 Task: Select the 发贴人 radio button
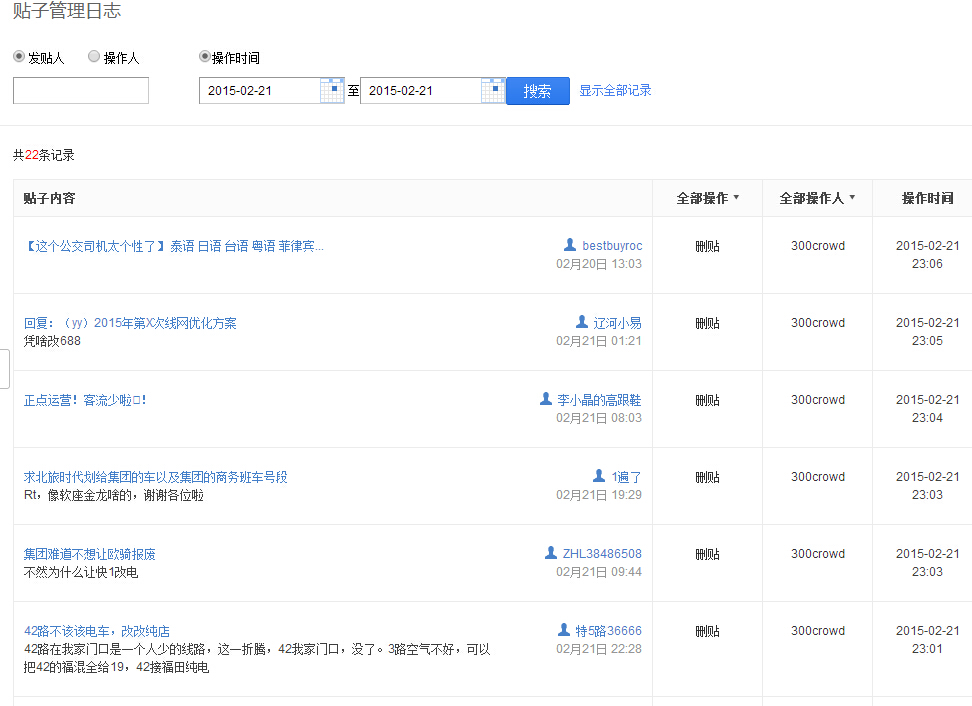pos(19,56)
